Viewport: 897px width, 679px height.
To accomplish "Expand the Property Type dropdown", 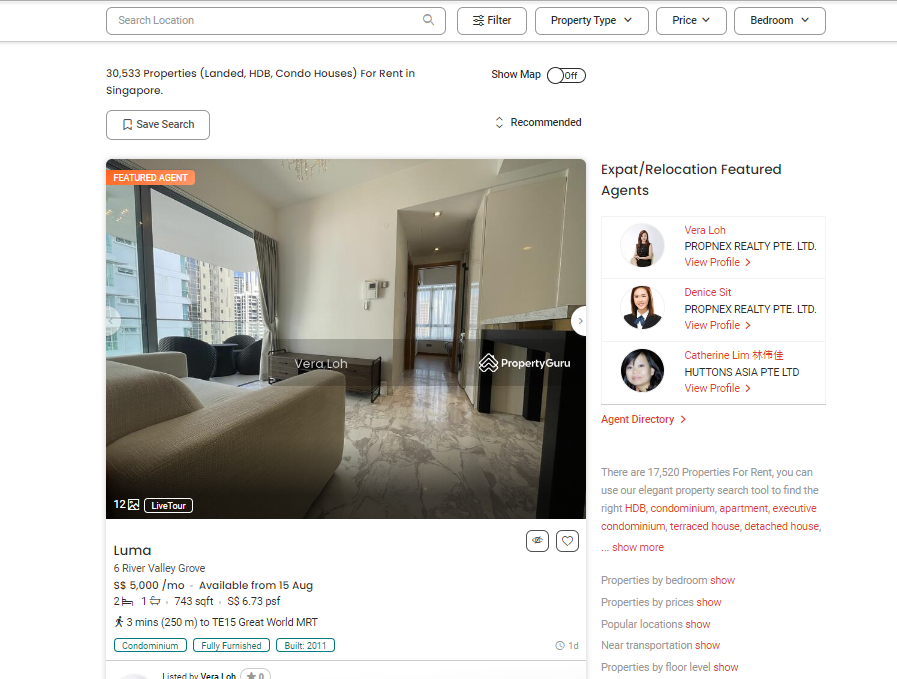I will (592, 21).
